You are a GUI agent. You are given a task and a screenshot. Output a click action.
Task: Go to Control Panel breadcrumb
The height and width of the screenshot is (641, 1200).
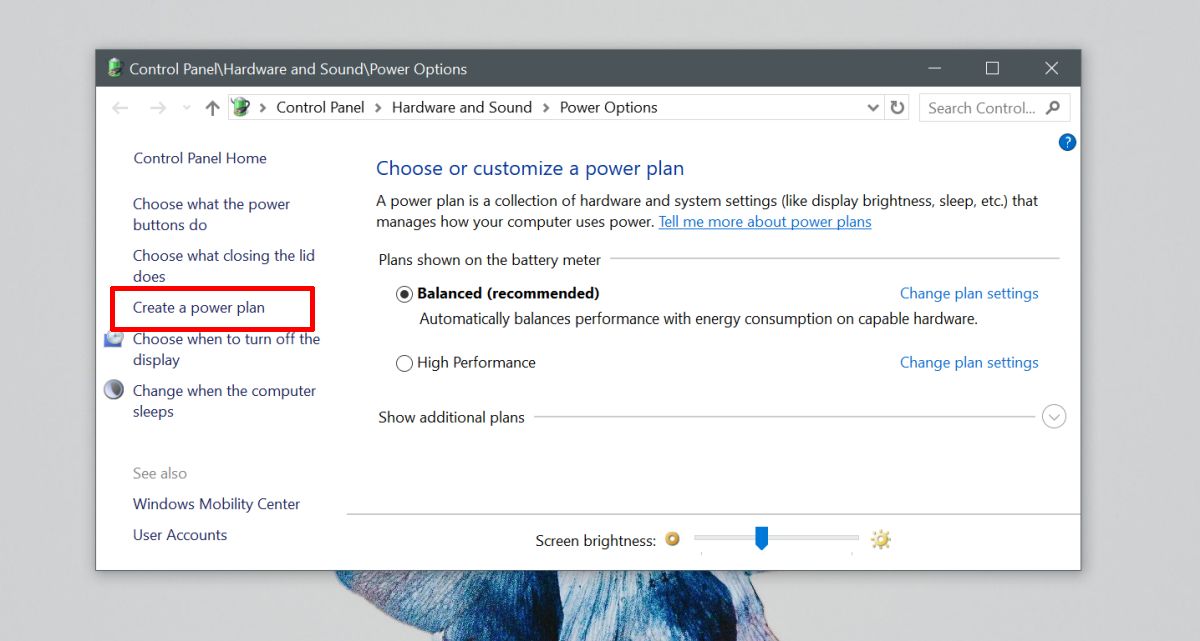point(320,108)
